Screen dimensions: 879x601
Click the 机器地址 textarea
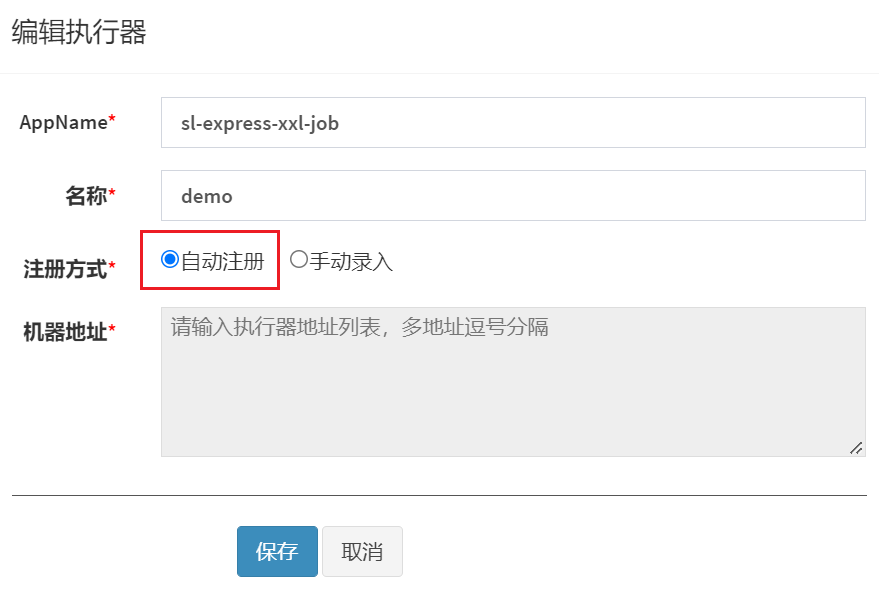(x=513, y=382)
